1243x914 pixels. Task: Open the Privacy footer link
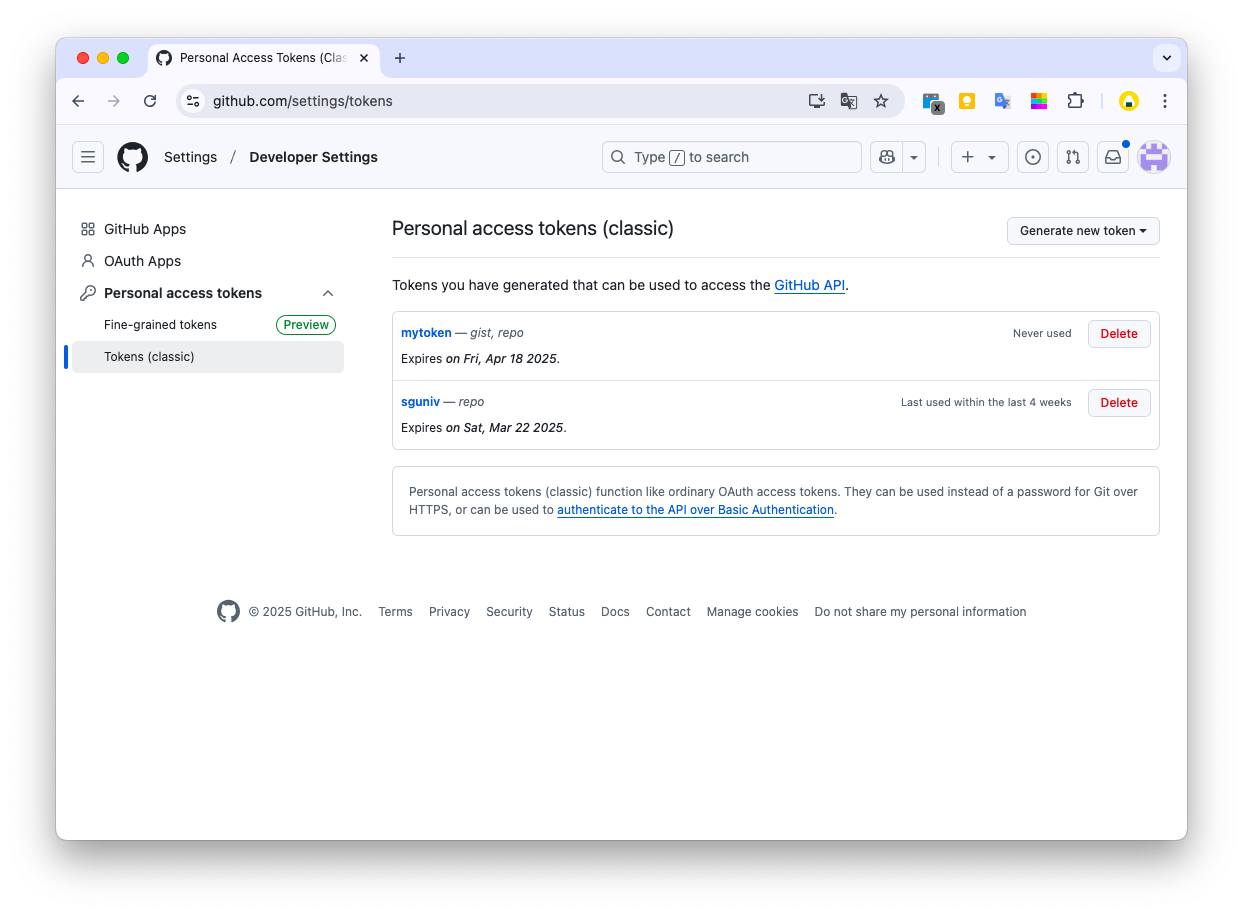[449, 612]
